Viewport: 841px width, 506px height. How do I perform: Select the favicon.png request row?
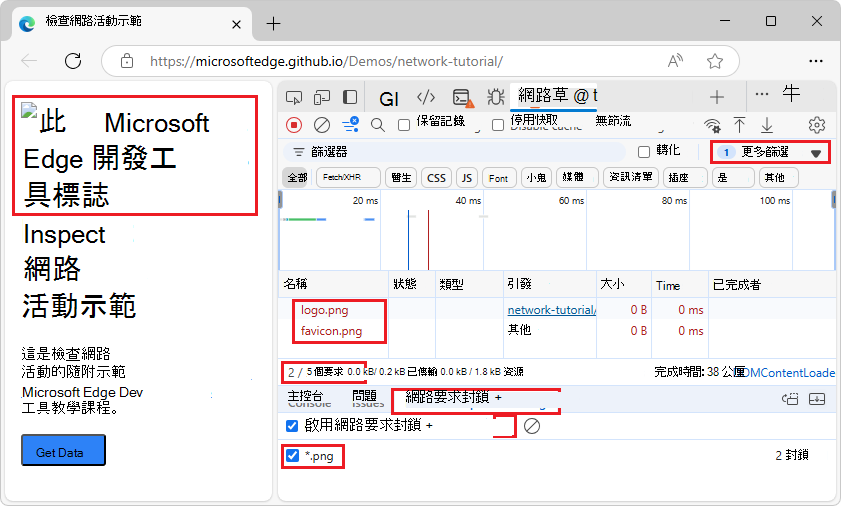pos(557,331)
